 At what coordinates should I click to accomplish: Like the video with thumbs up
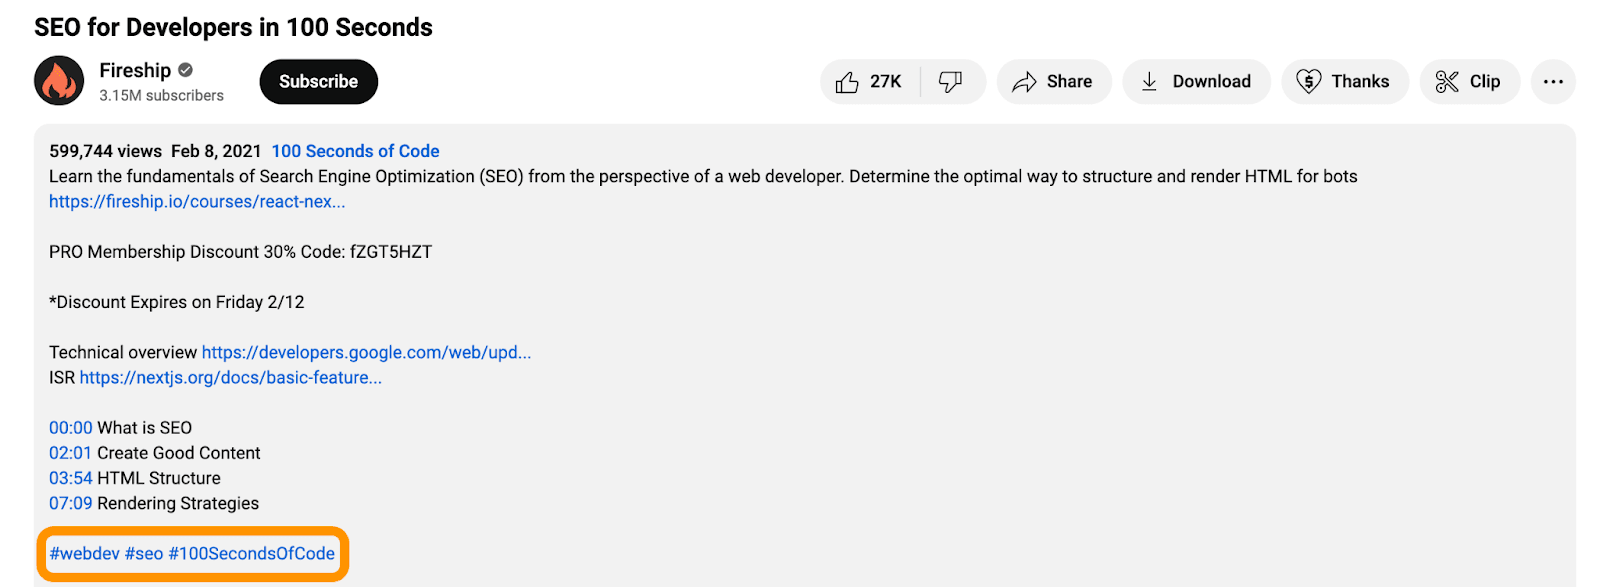[868, 82]
